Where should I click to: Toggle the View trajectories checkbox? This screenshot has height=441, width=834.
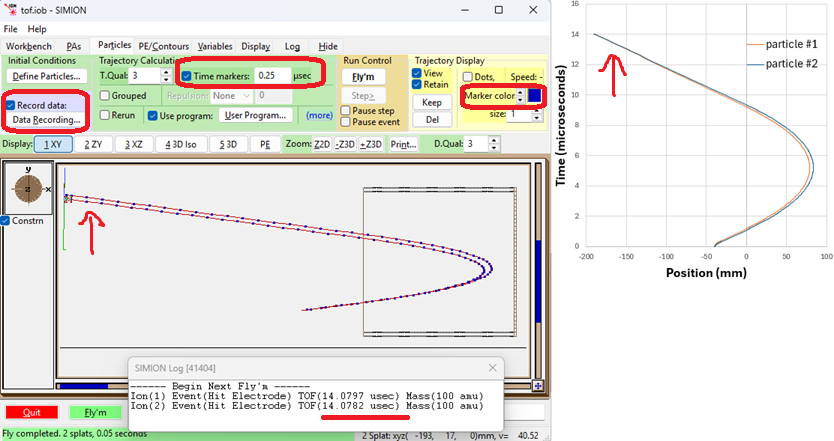pyautogui.click(x=417, y=73)
